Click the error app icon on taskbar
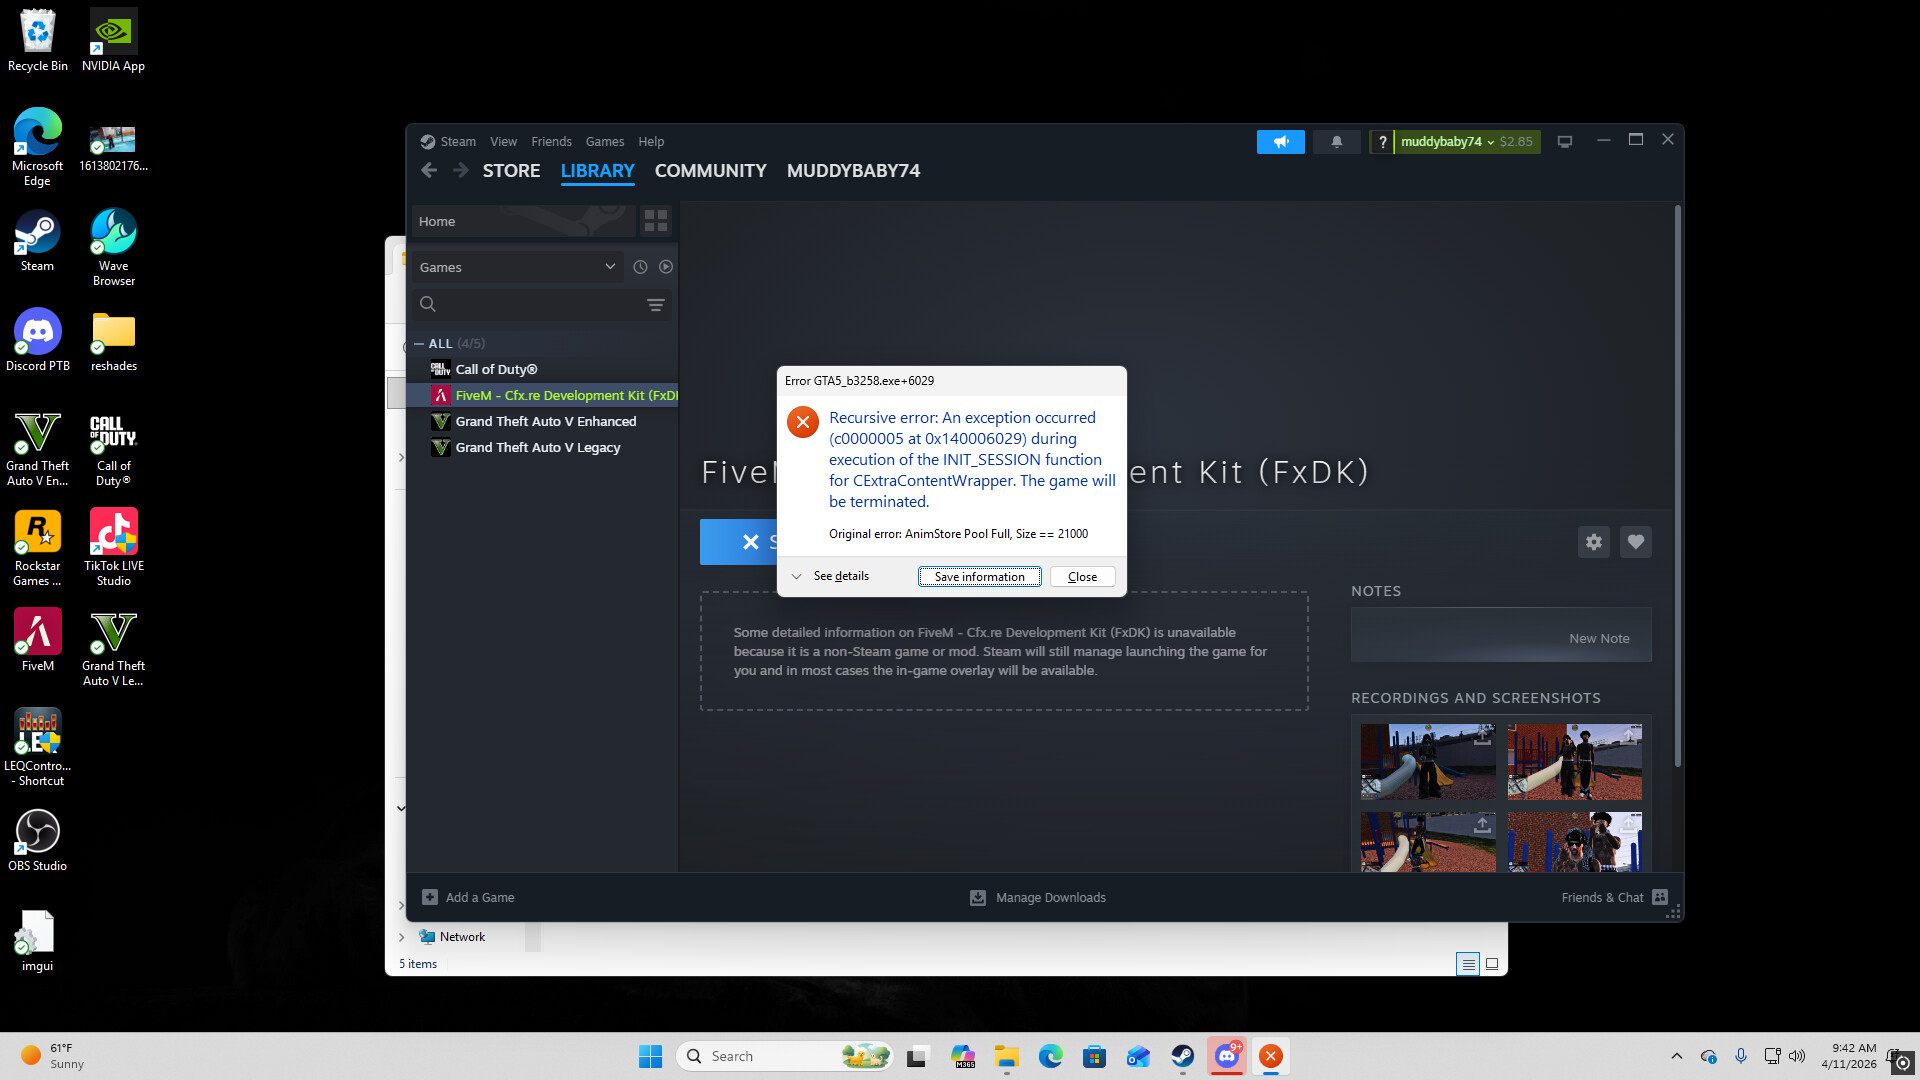Viewport: 1920px width, 1080px height. pos(1270,1056)
